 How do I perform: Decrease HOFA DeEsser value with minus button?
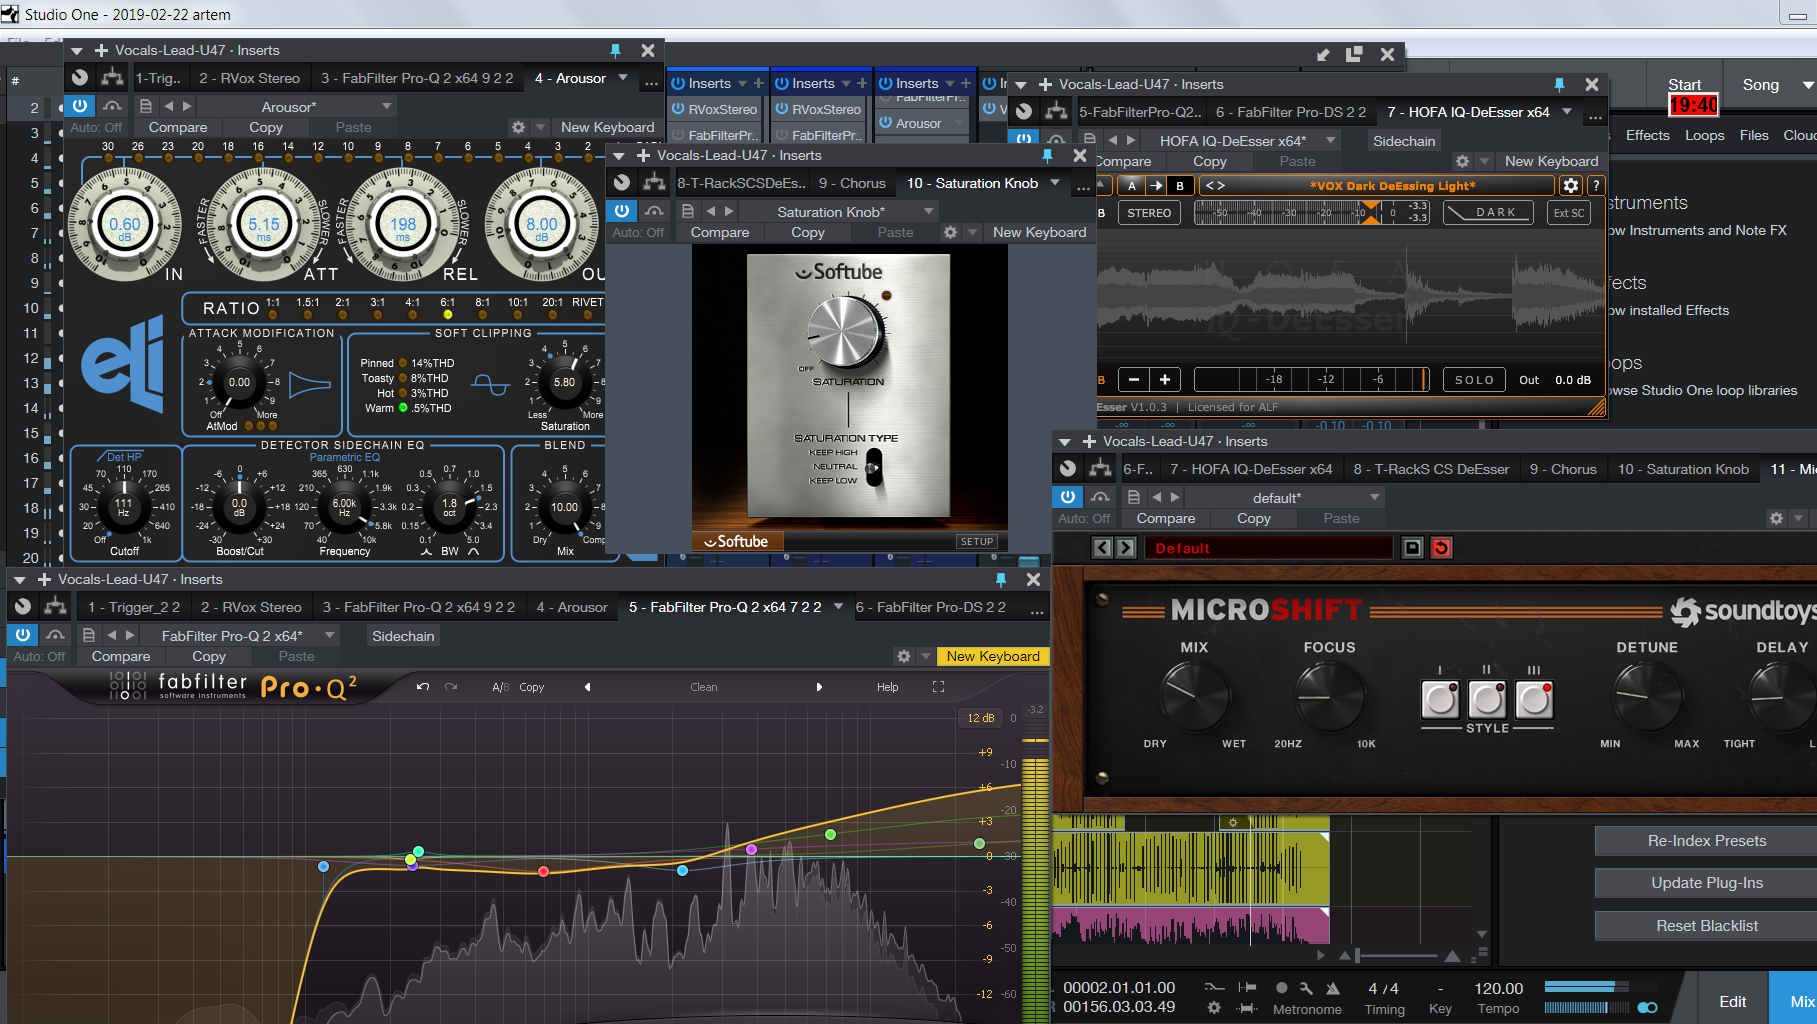(1133, 379)
